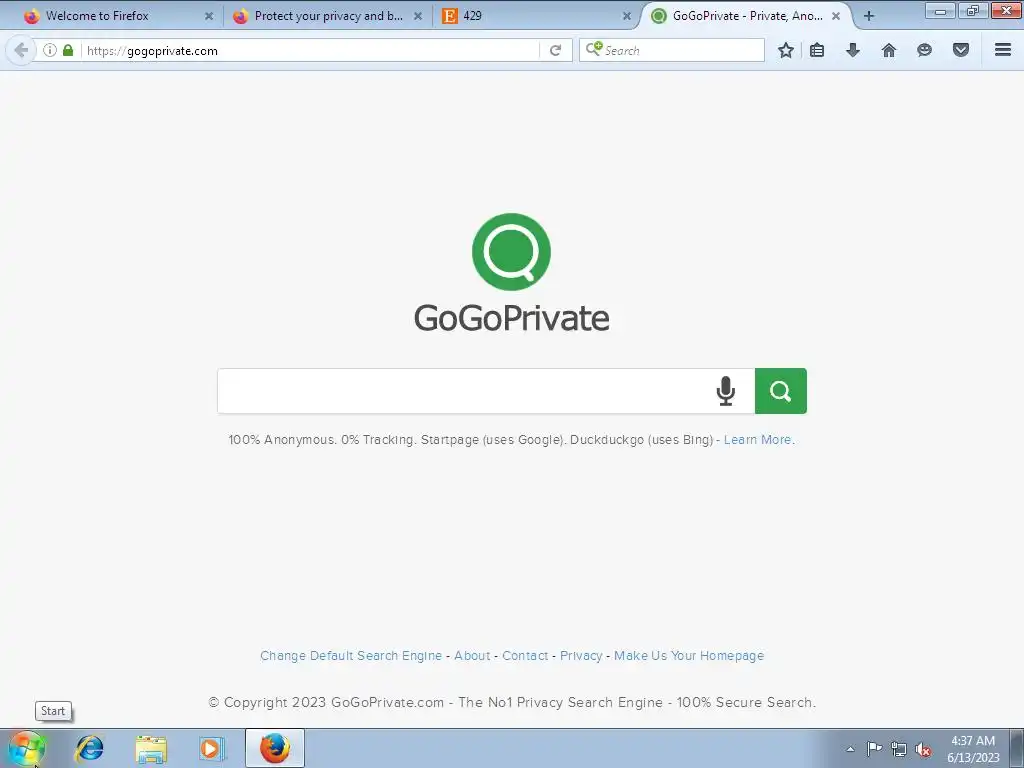Open Windows Explorer folder from taskbar

point(151,748)
